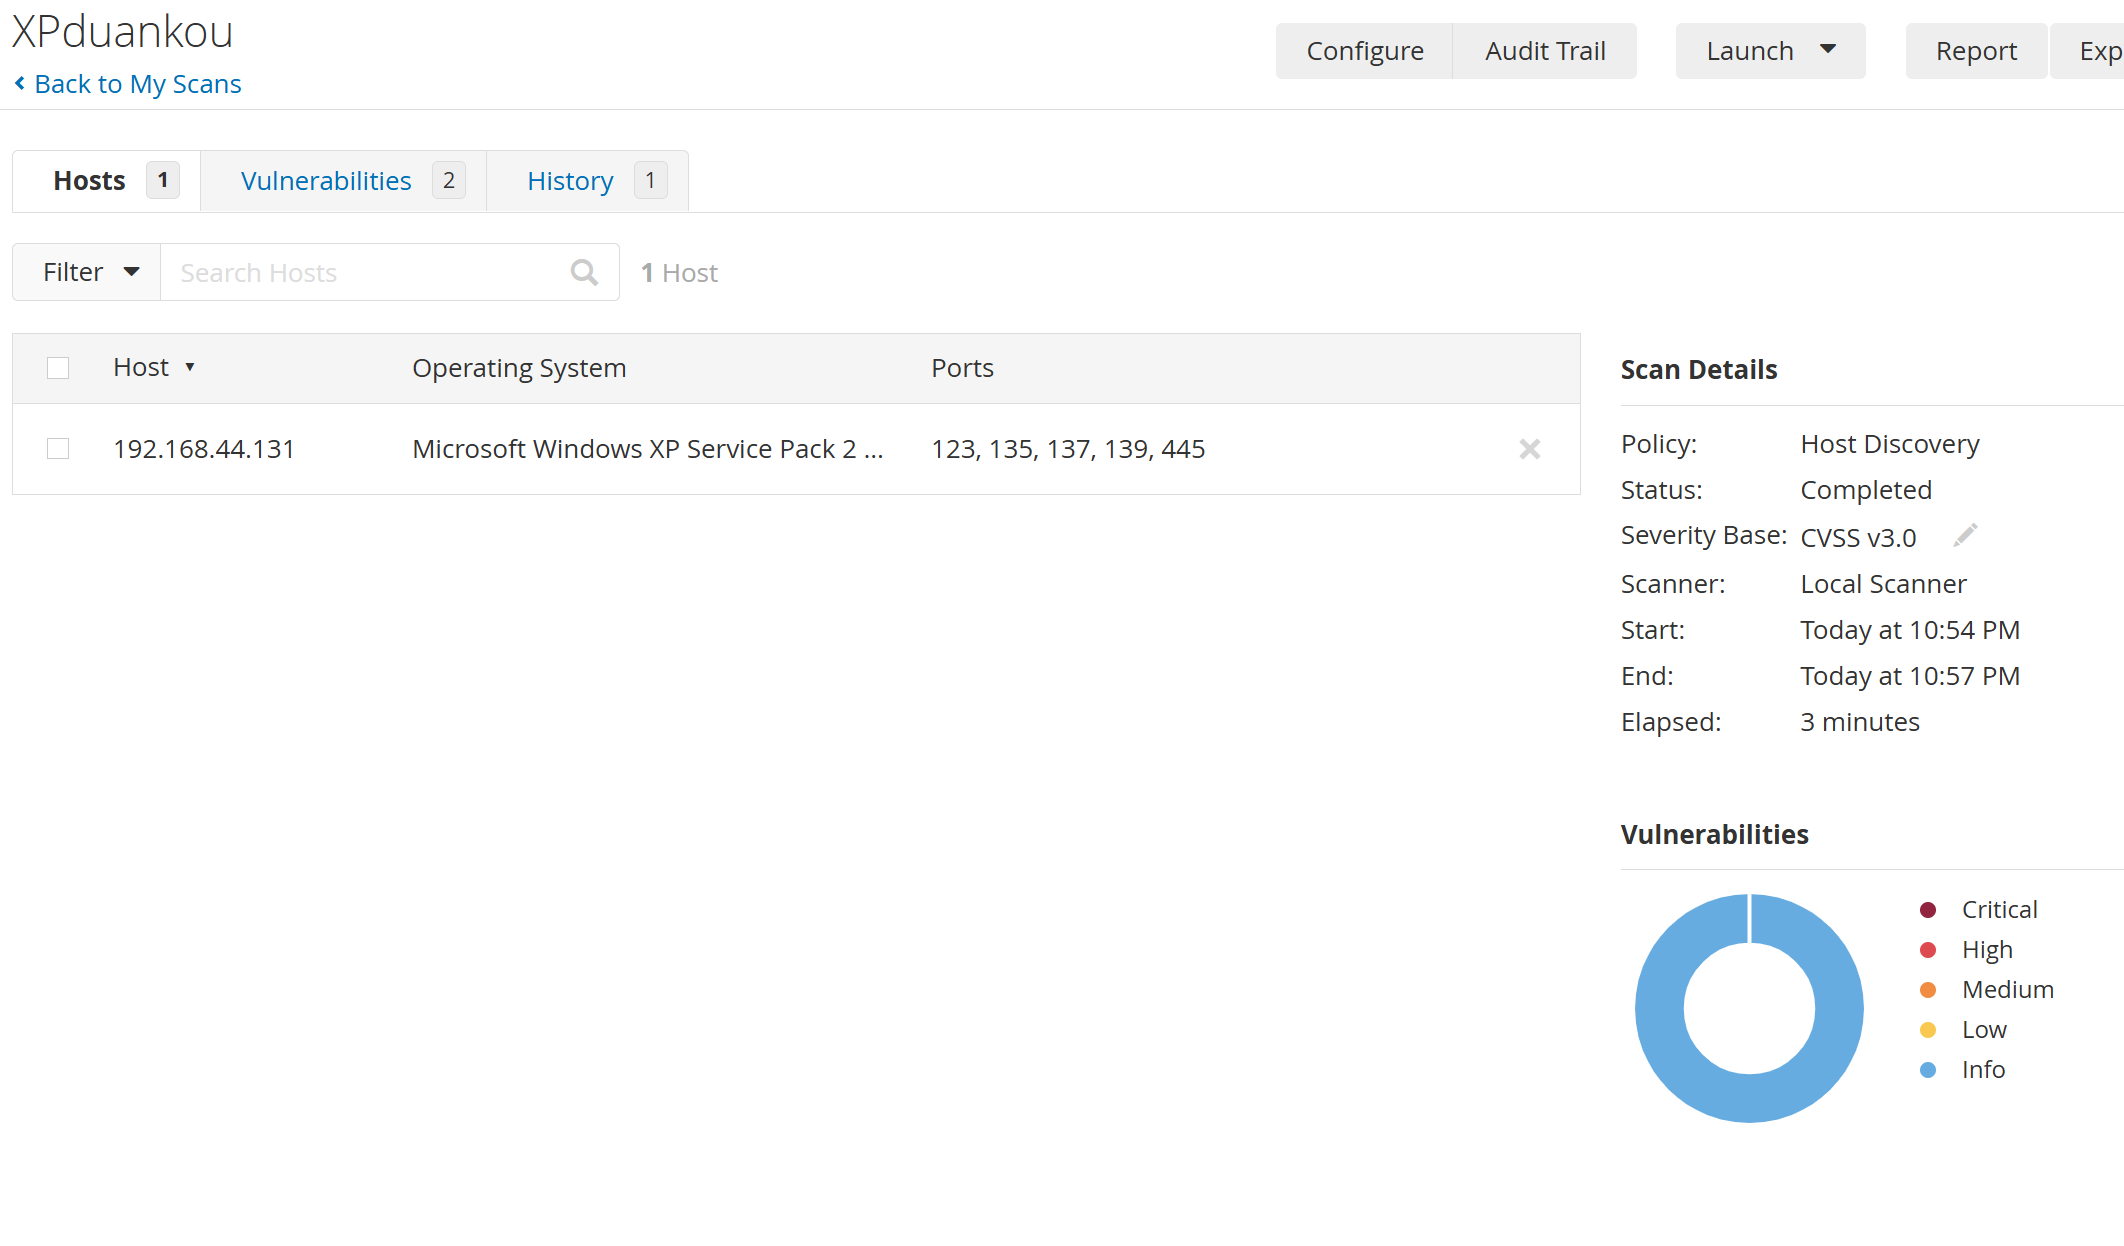Expand the Launch dropdown menu
This screenshot has width=2124, height=1246.
pos(1770,51)
